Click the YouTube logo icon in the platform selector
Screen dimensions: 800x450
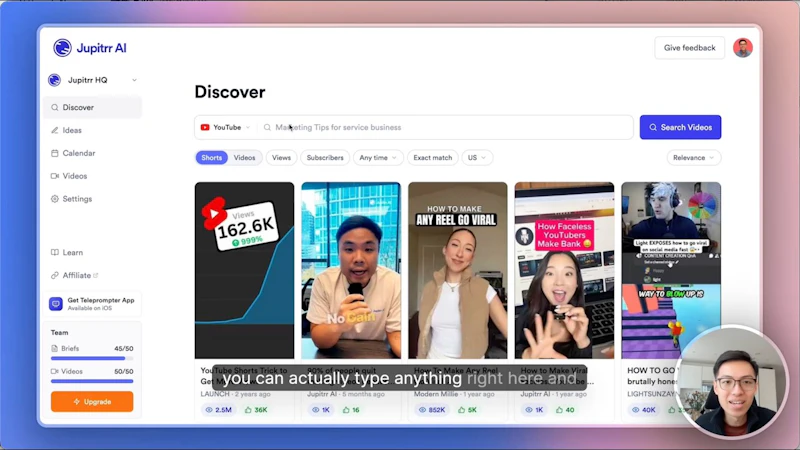[205, 128]
